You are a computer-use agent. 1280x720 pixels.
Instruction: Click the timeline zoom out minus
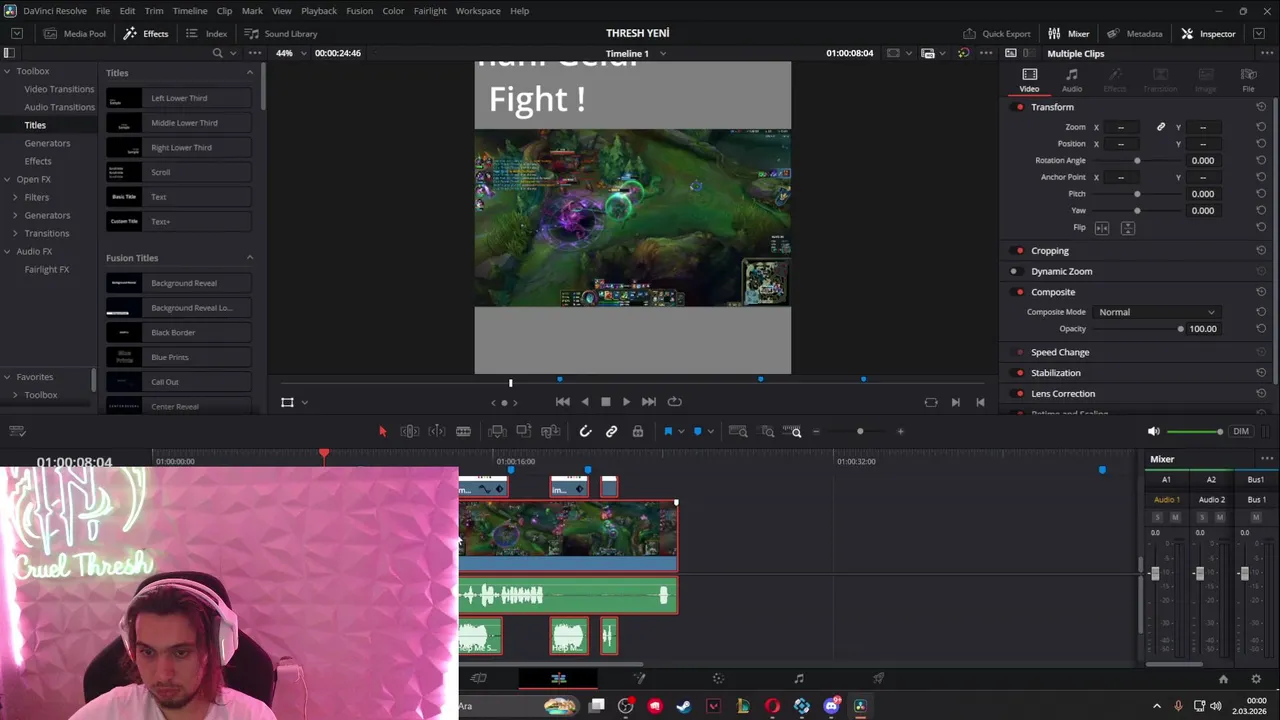[816, 431]
